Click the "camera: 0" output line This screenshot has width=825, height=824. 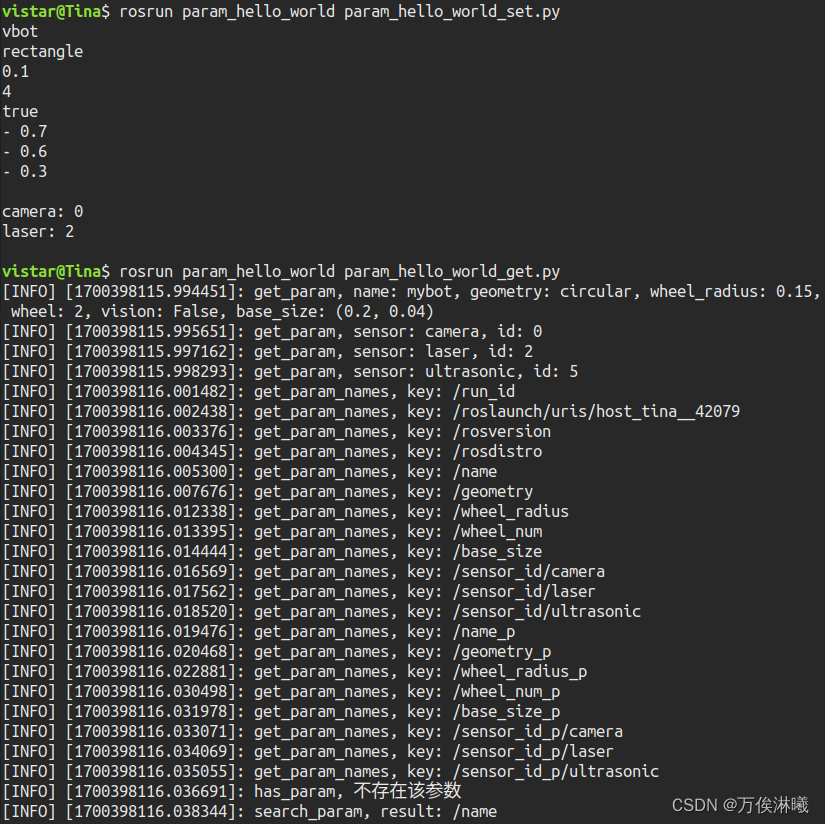(42, 212)
